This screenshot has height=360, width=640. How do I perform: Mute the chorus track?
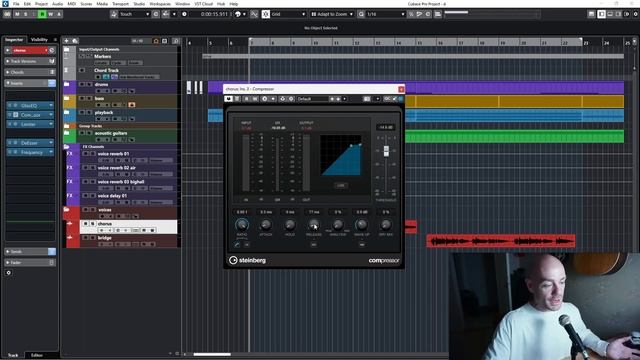click(86, 224)
